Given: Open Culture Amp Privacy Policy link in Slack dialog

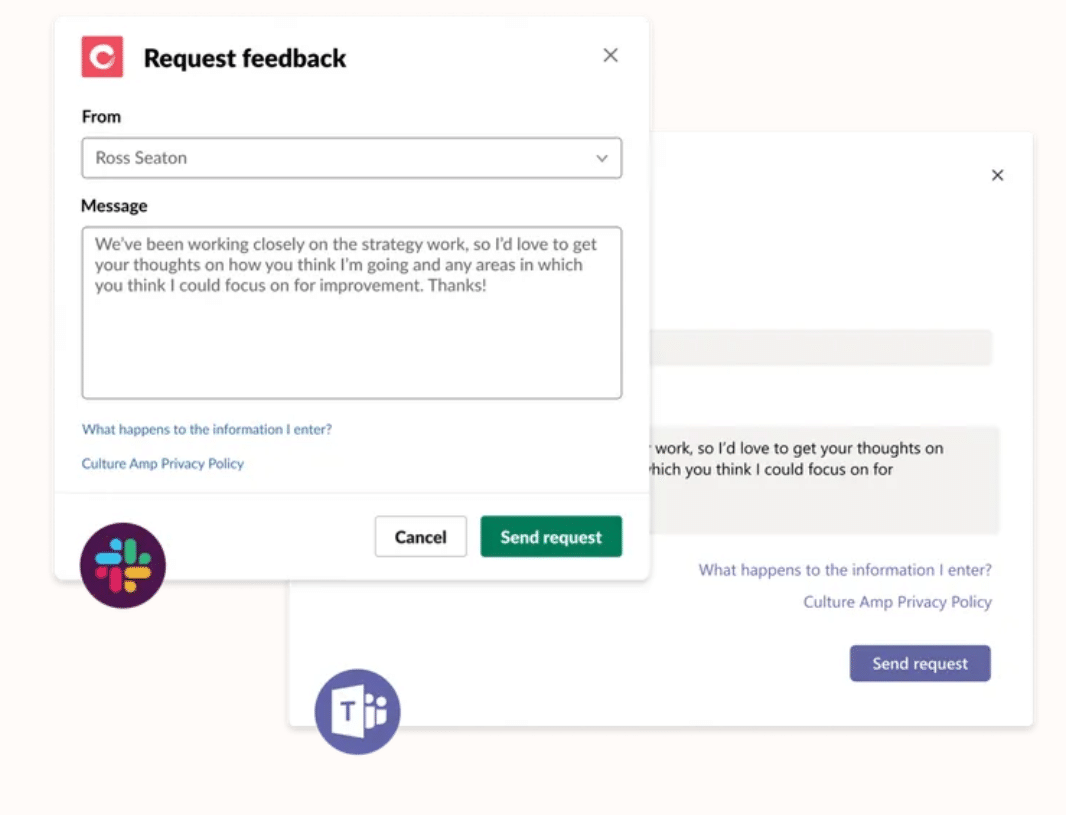Looking at the screenshot, I should coord(162,464).
